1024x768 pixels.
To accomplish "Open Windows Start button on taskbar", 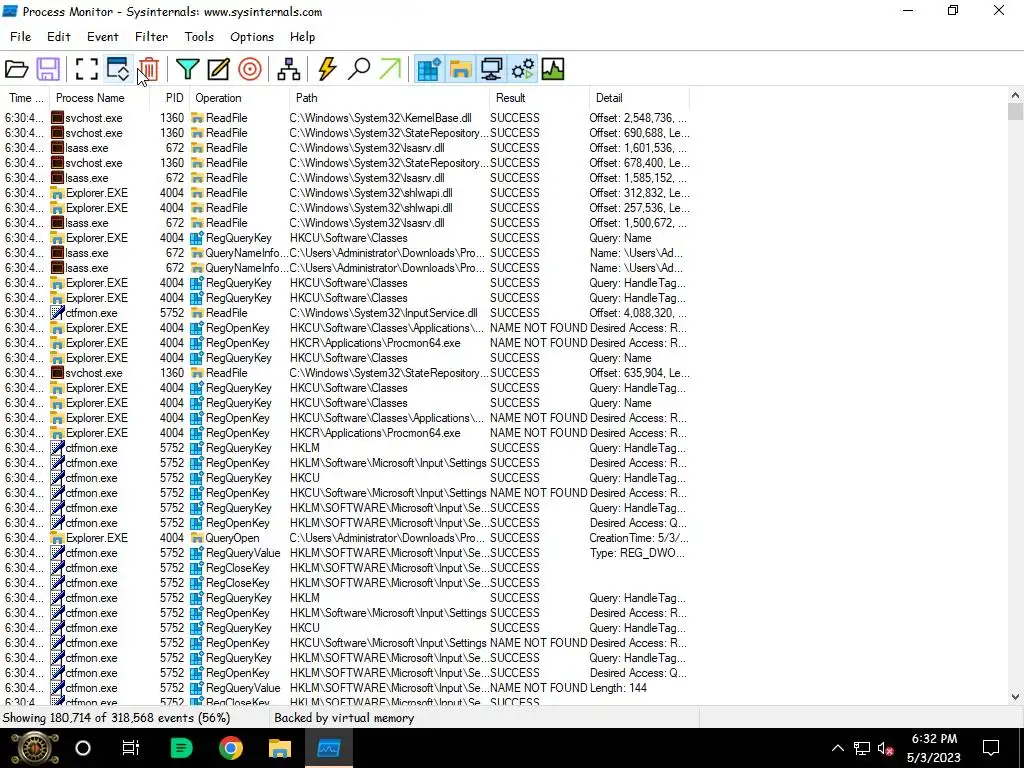I will click(34, 748).
